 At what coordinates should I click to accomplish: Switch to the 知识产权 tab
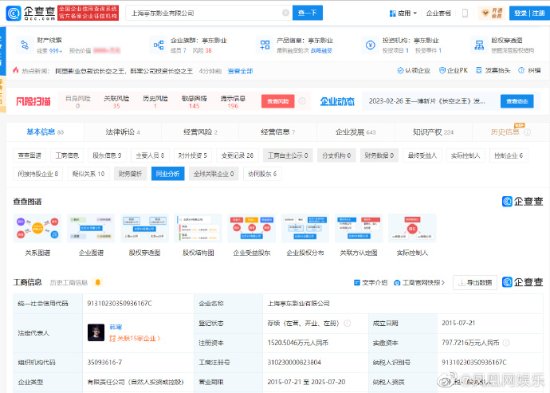(433, 132)
